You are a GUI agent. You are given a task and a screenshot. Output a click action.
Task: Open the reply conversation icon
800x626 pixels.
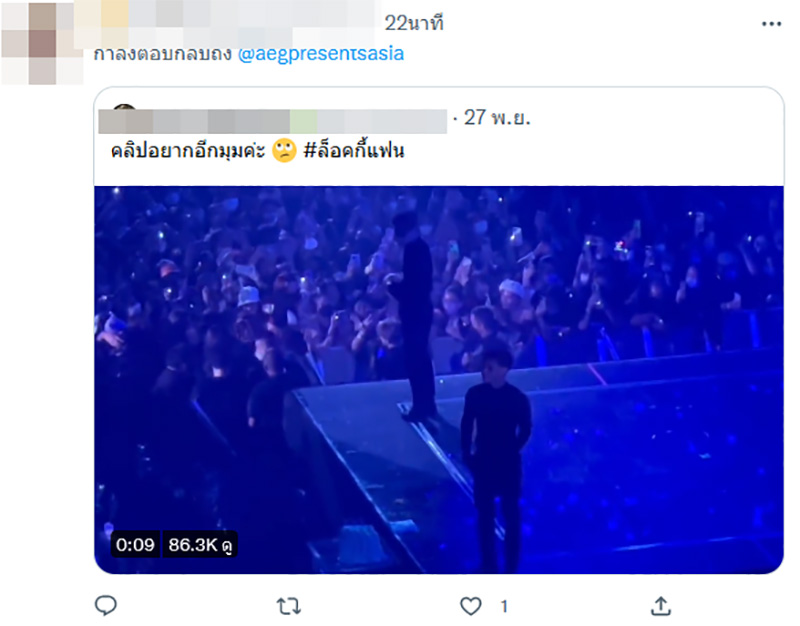(x=104, y=605)
